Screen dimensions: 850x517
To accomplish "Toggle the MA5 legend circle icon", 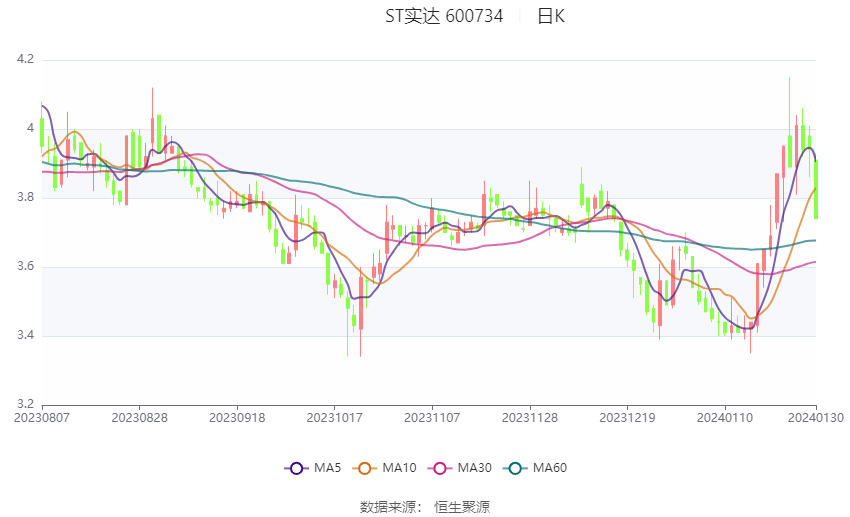I will (296, 468).
